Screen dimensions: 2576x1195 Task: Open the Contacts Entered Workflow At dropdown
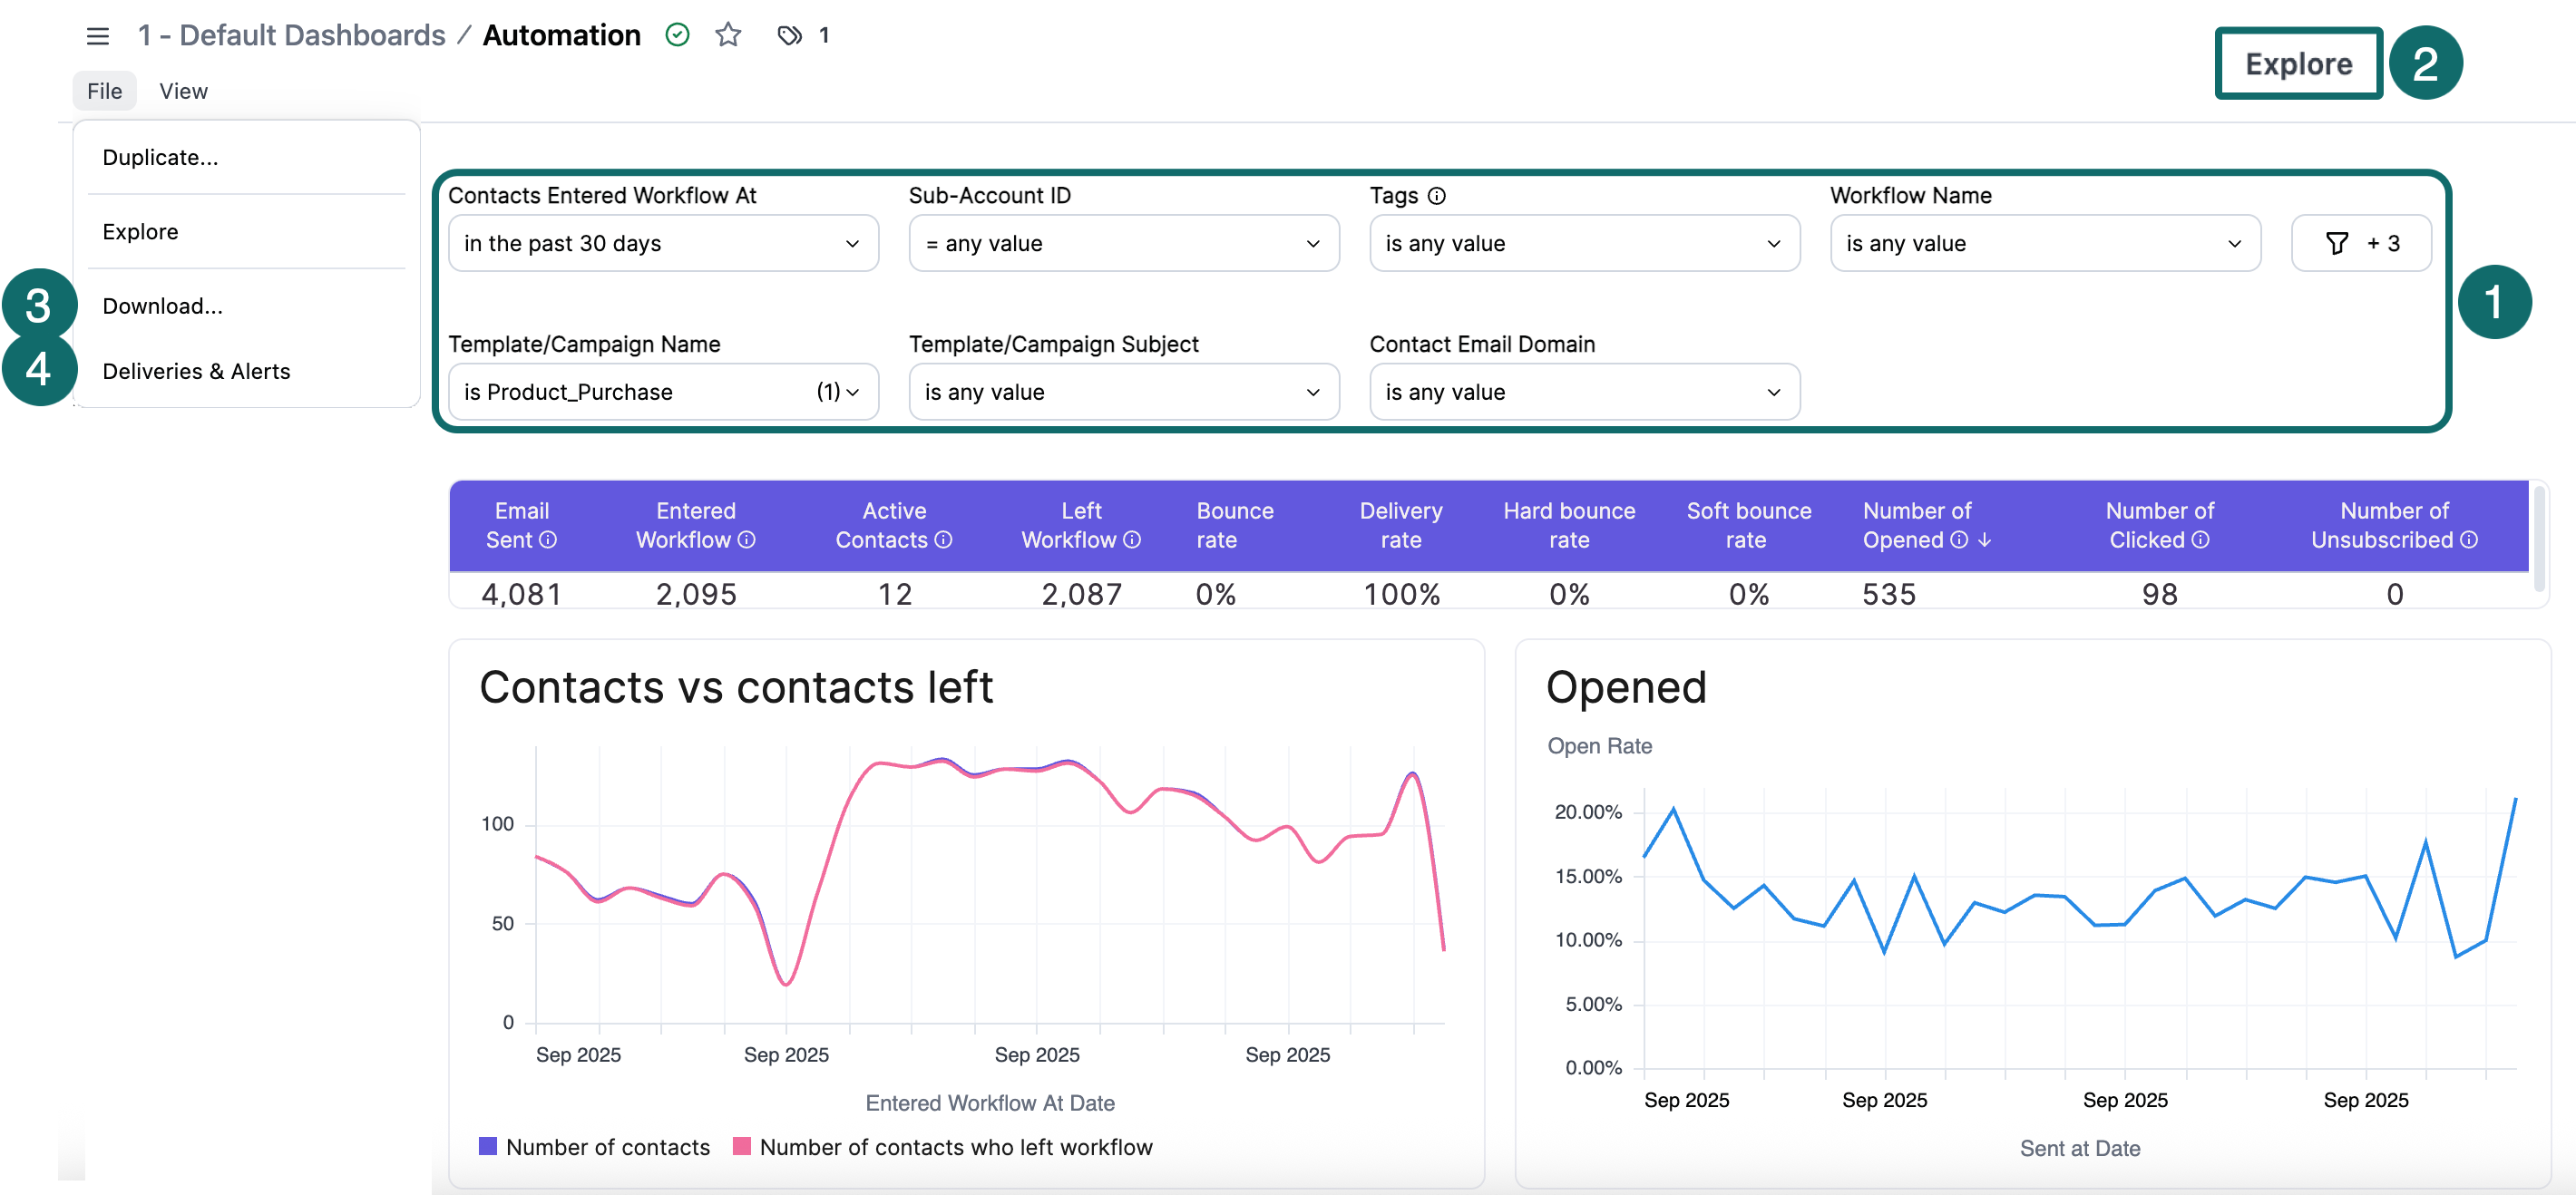coord(663,242)
